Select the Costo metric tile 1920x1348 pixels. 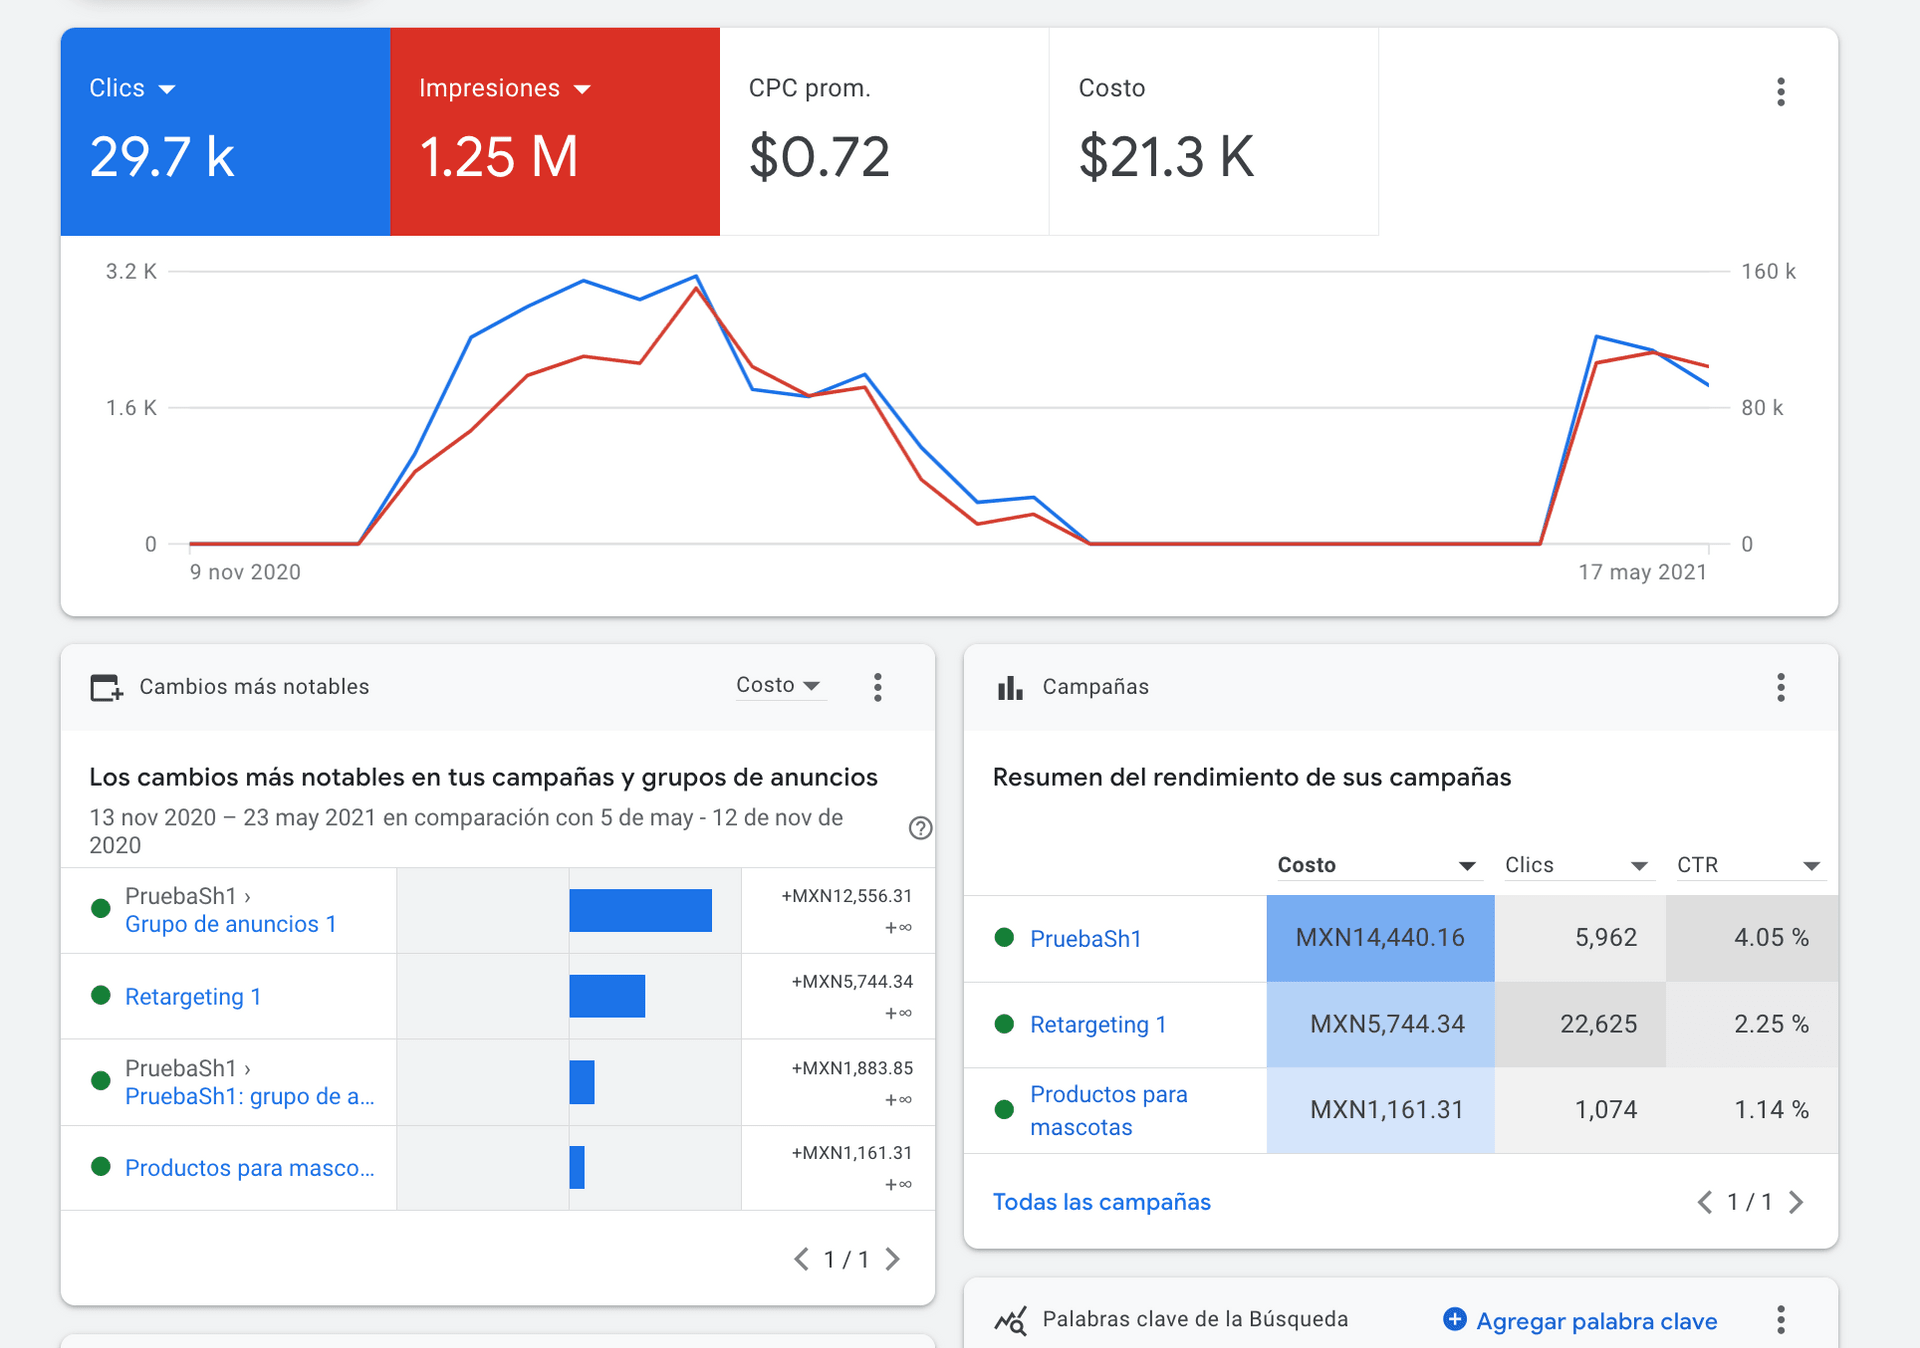click(1214, 132)
